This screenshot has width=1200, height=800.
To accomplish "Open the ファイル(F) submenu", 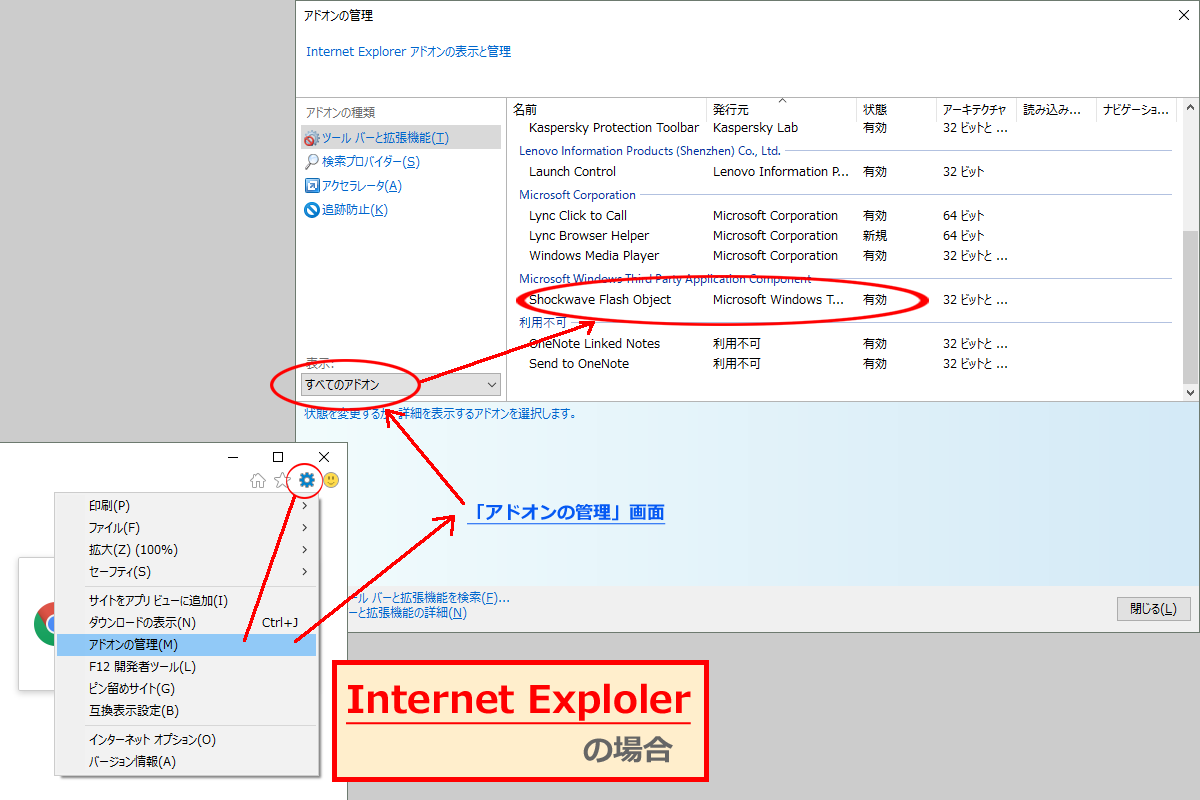I will click(x=186, y=528).
